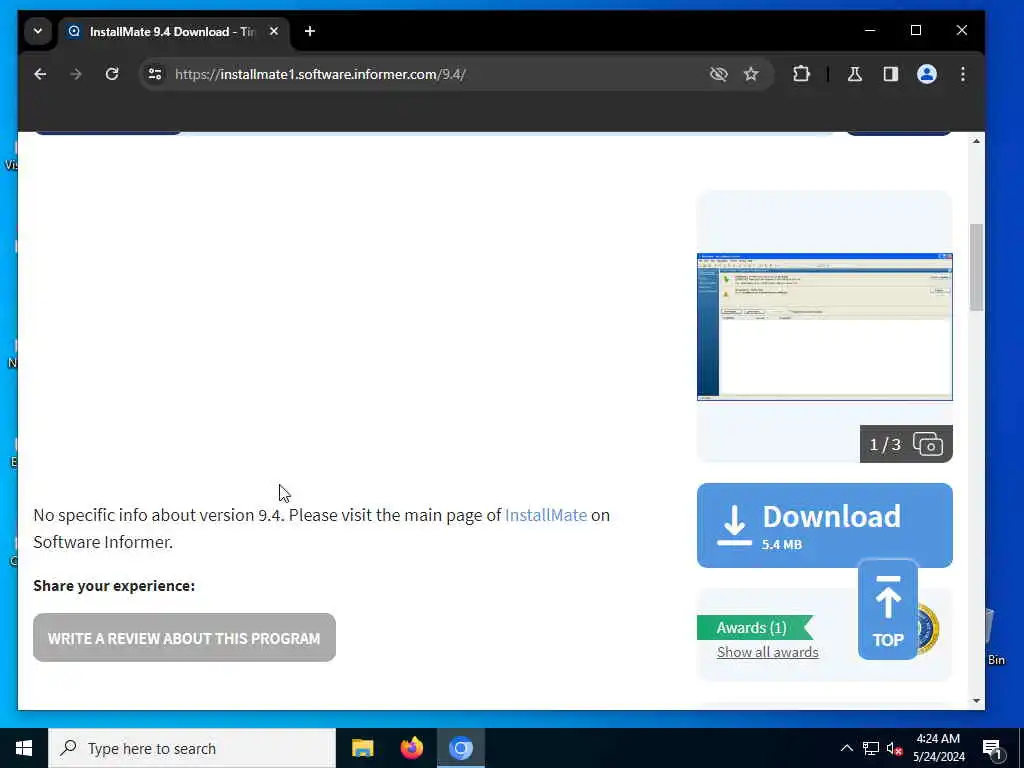Open the 1 / 3 screenshot gallery icon
This screenshot has height=768, width=1024.
906,444
